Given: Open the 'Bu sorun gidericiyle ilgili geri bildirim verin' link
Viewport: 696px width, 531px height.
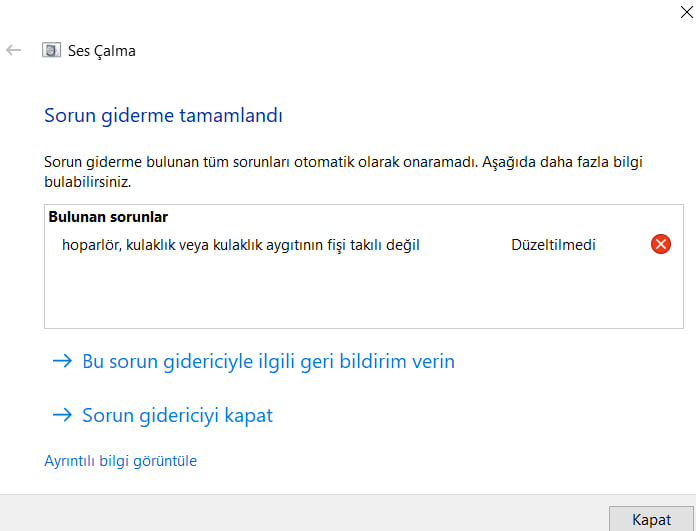Looking at the screenshot, I should coord(268,361).
